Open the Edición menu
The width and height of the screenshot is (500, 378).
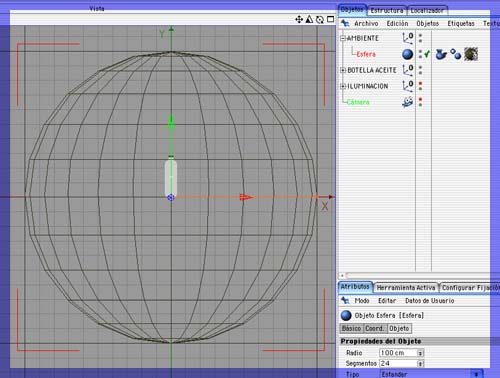click(x=397, y=24)
